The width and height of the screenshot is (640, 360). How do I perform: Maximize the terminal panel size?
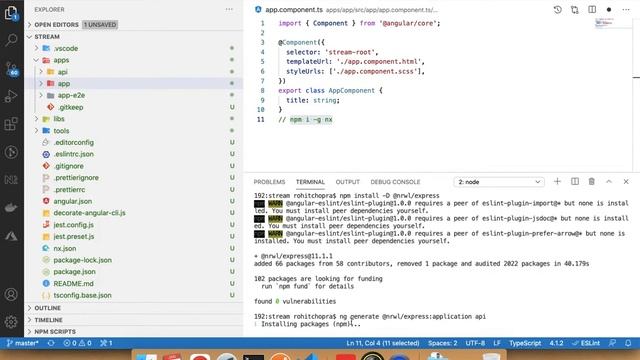[x=609, y=182]
